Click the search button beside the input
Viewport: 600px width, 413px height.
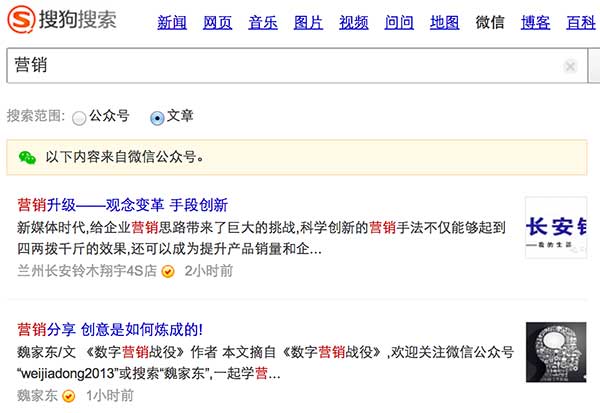click(594, 65)
